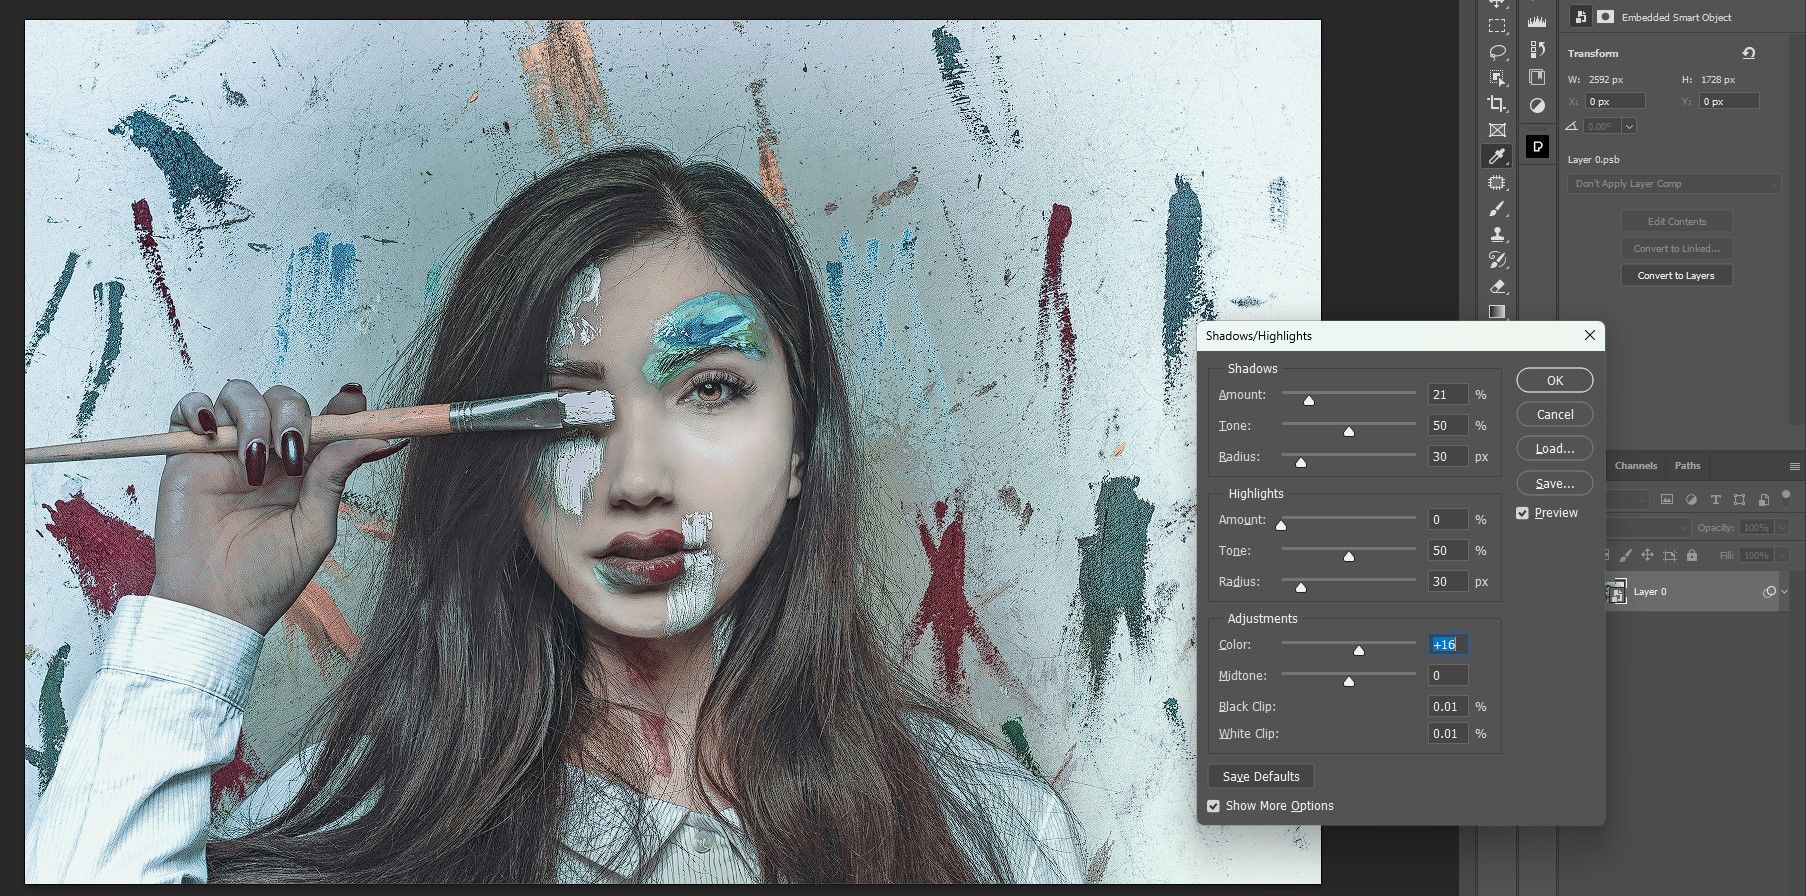The width and height of the screenshot is (1806, 896).
Task: Select the Clone Stamp tool
Action: 1497,235
